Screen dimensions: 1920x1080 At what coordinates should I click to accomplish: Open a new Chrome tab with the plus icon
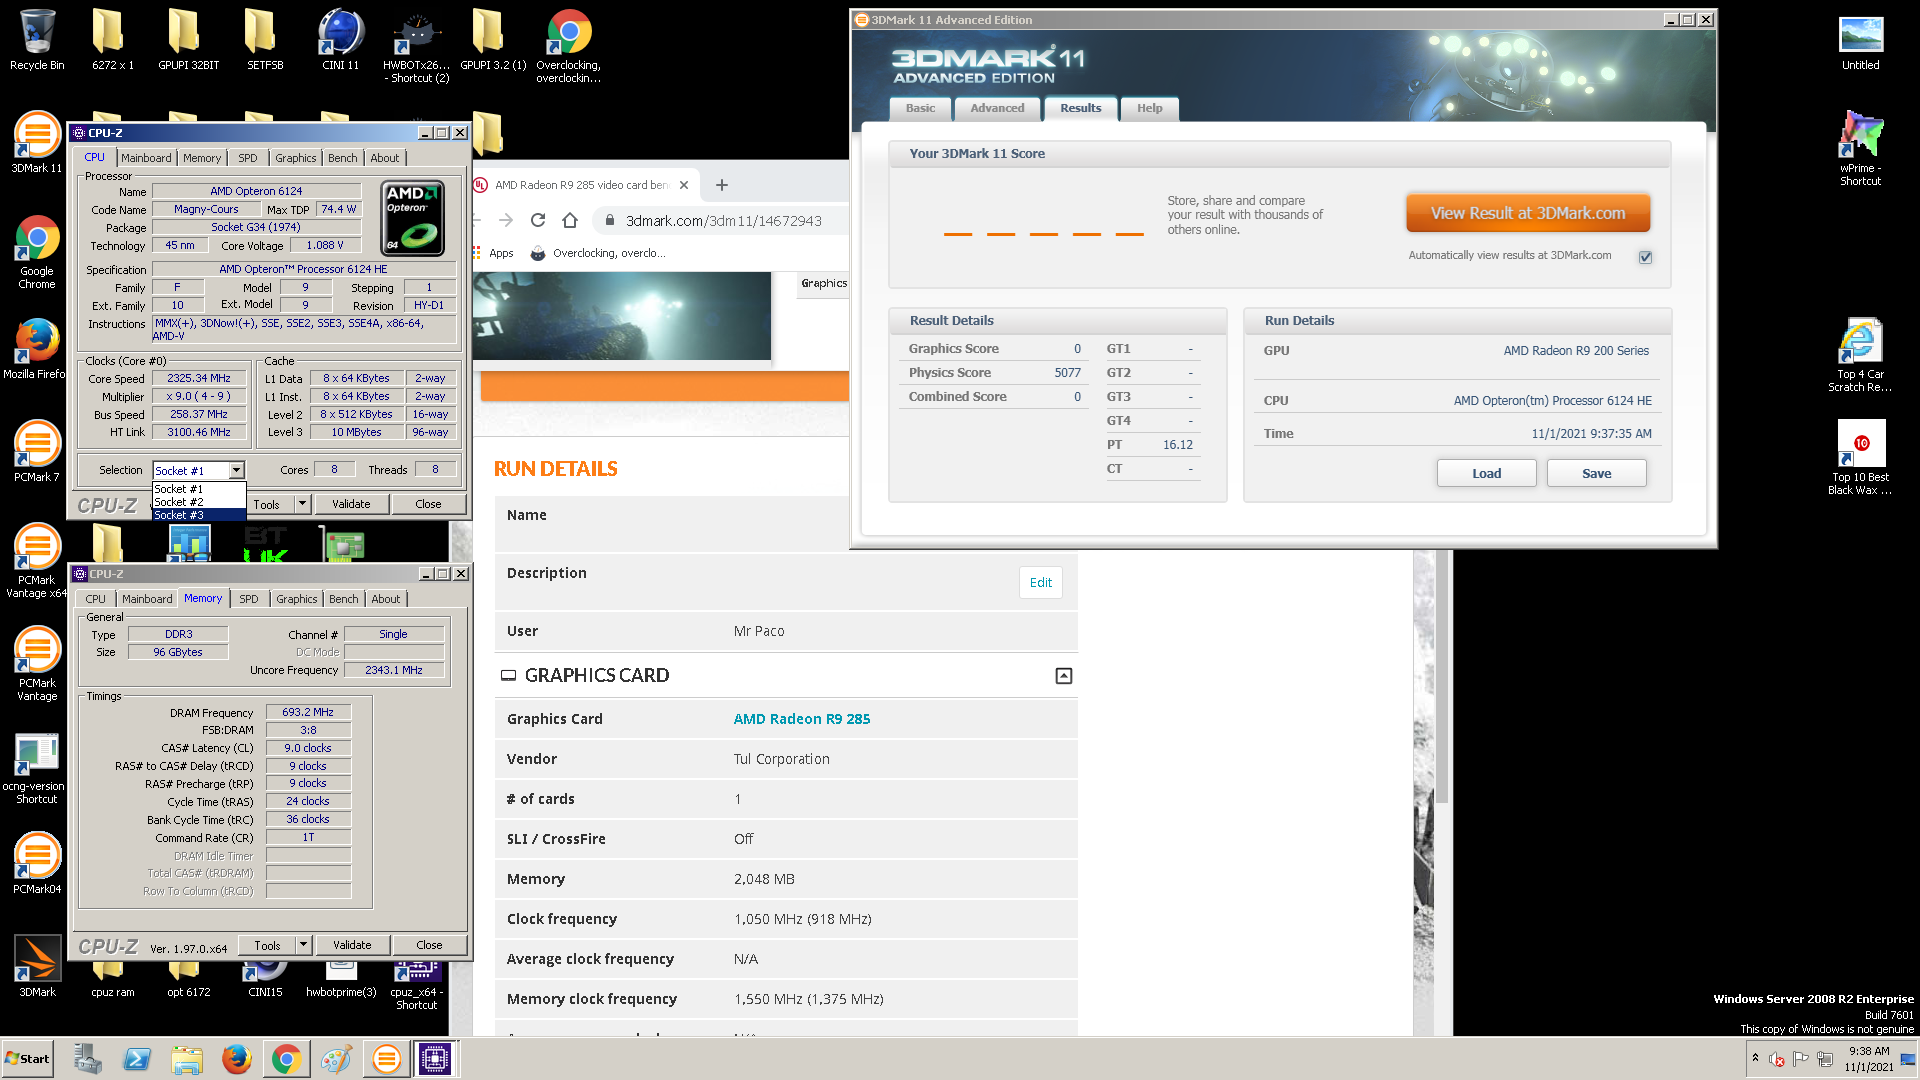click(x=722, y=185)
